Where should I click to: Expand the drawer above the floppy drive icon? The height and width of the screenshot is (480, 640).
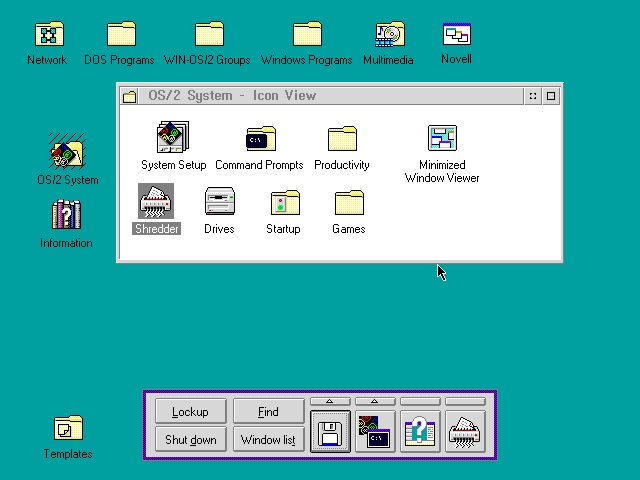330,402
